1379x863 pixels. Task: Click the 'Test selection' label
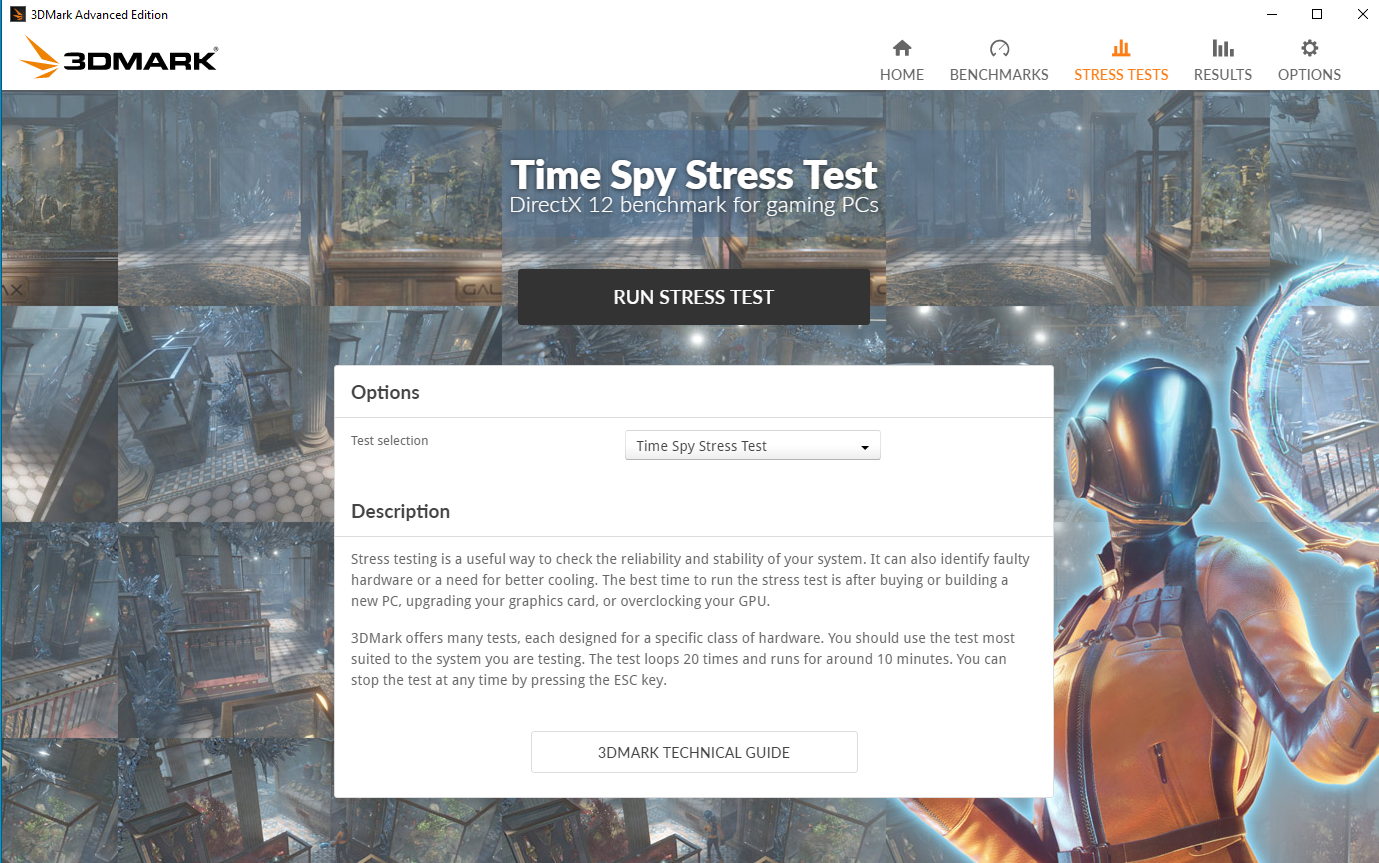[390, 440]
